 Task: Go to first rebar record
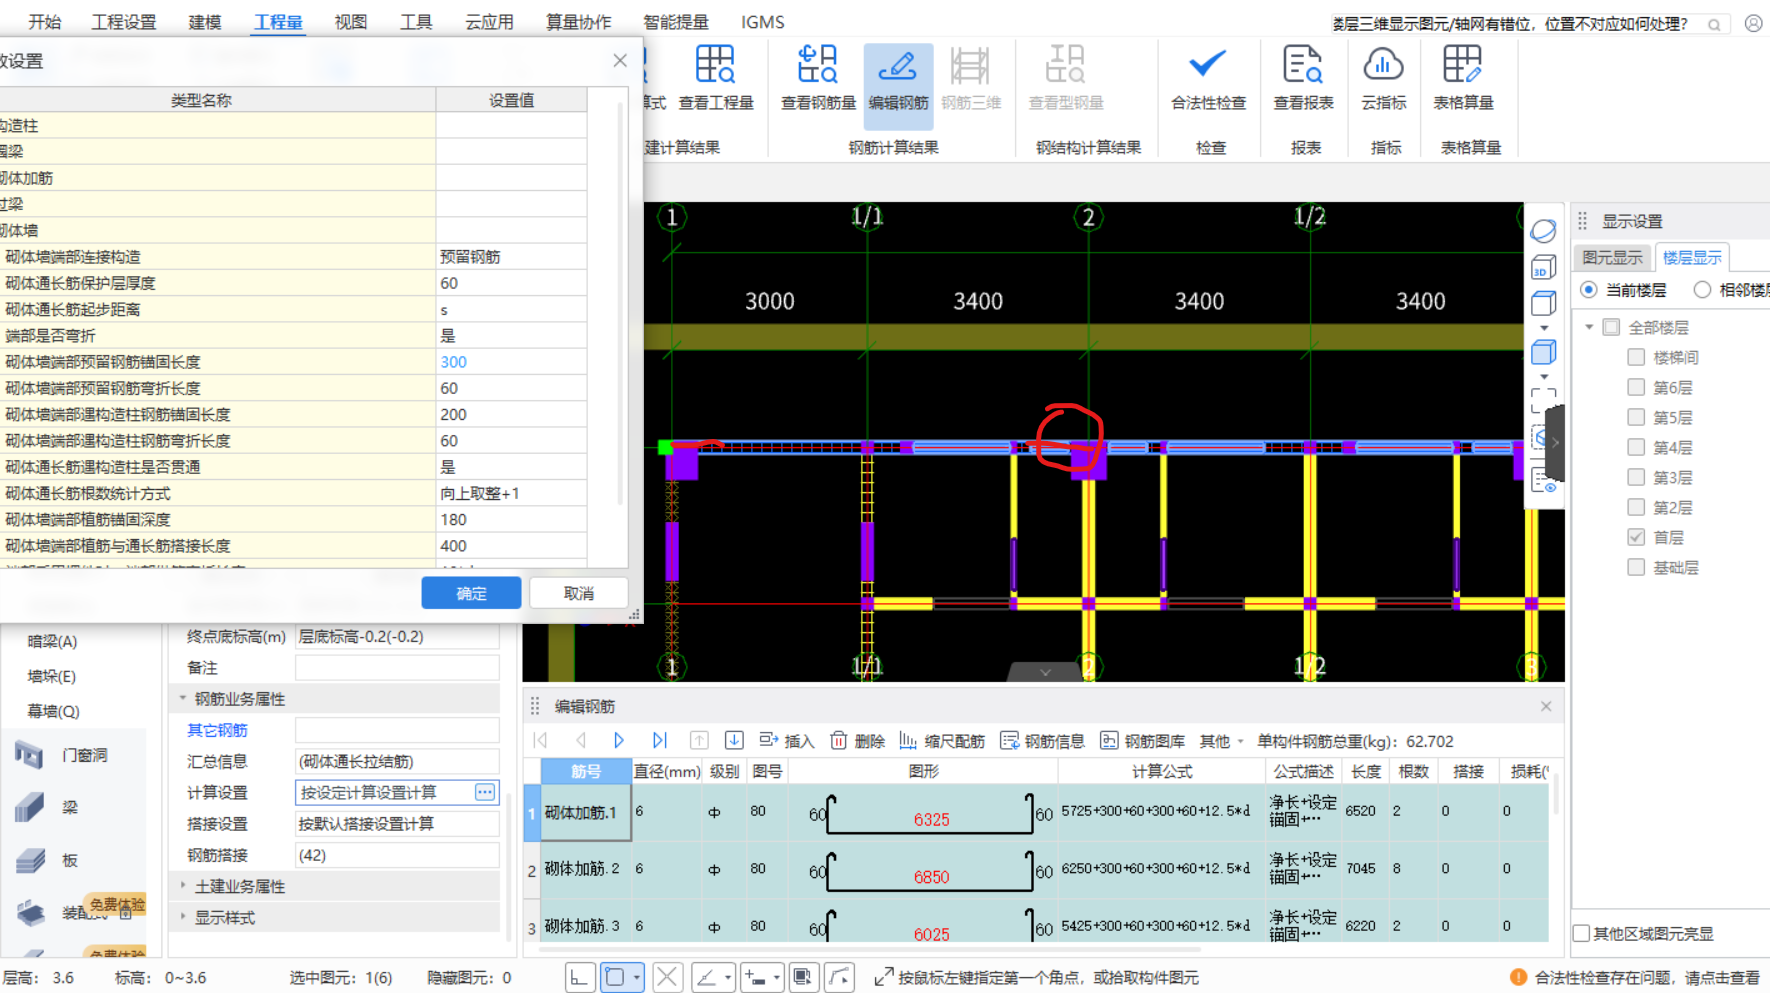541,740
